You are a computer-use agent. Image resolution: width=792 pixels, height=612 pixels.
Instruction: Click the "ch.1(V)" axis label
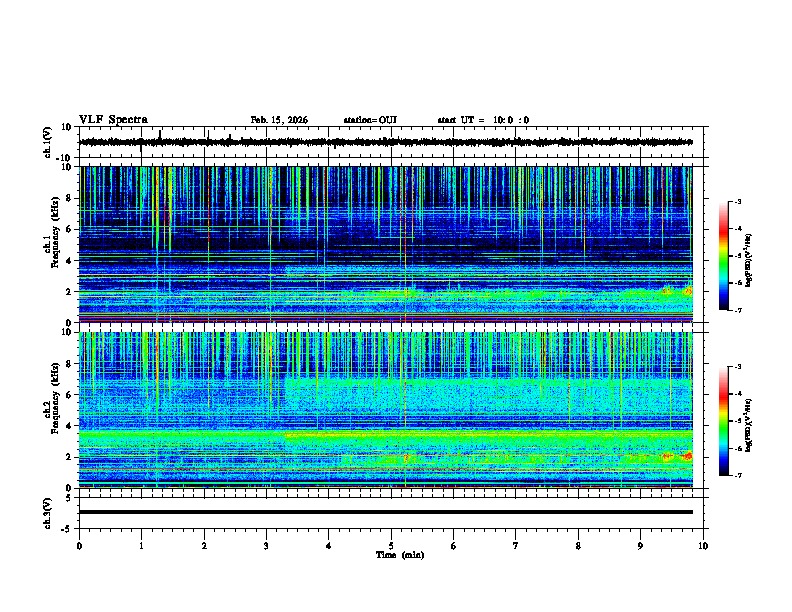tap(48, 142)
